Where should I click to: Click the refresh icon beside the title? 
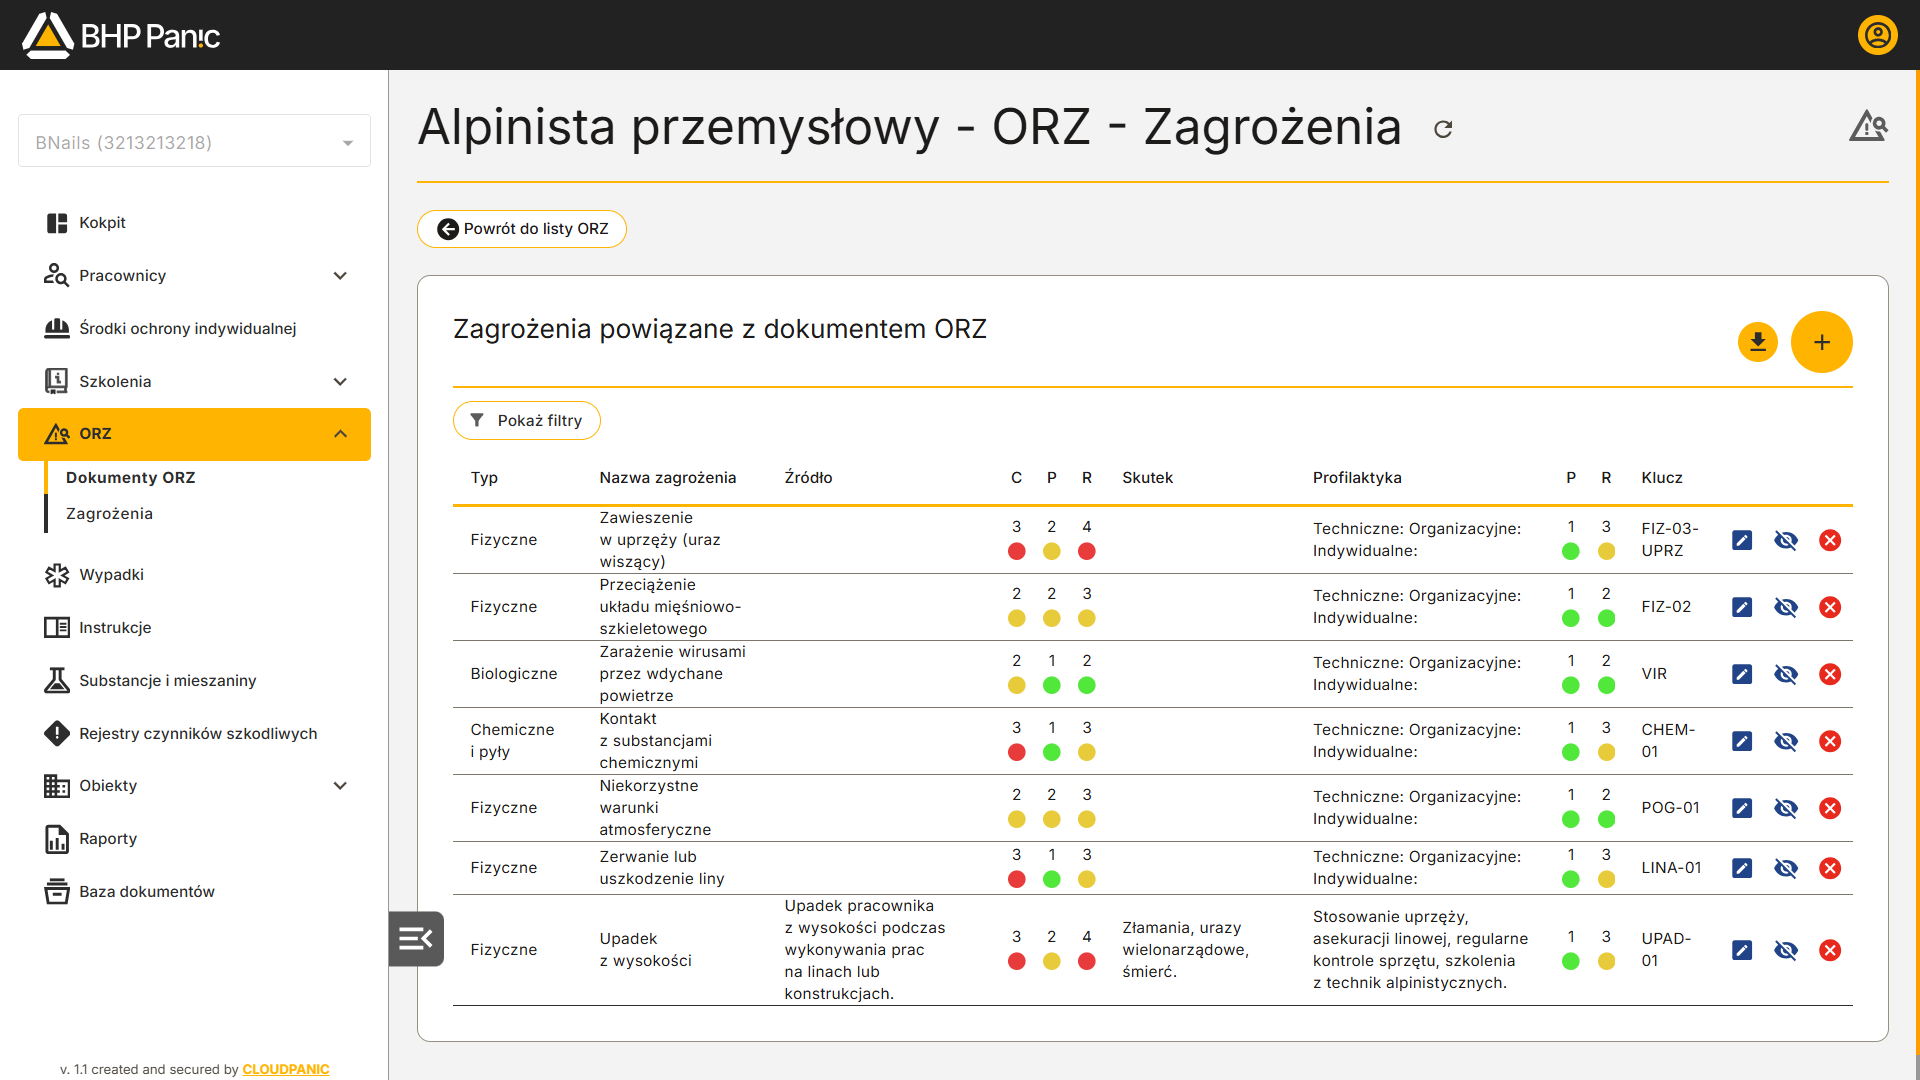click(1442, 129)
